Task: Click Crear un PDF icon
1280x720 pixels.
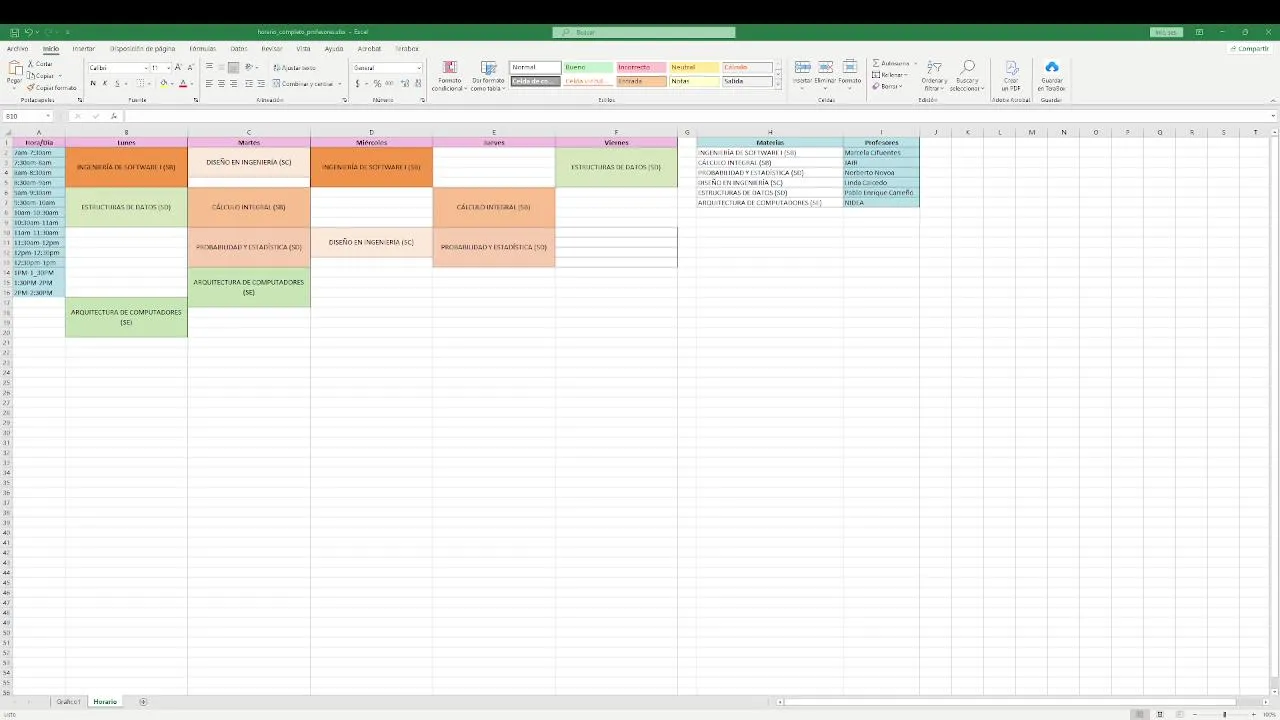Action: click(x=1011, y=68)
